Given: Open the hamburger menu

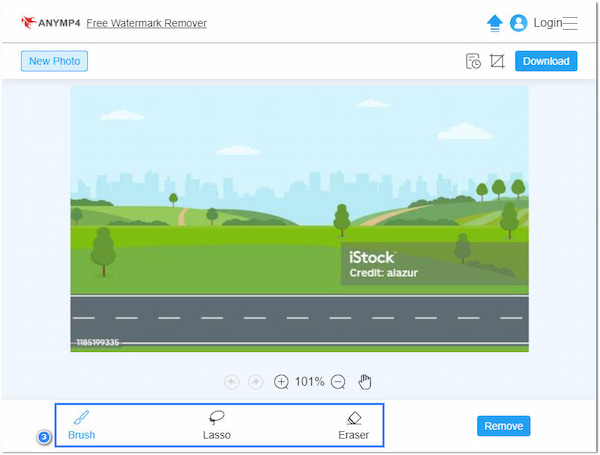Looking at the screenshot, I should pos(570,23).
